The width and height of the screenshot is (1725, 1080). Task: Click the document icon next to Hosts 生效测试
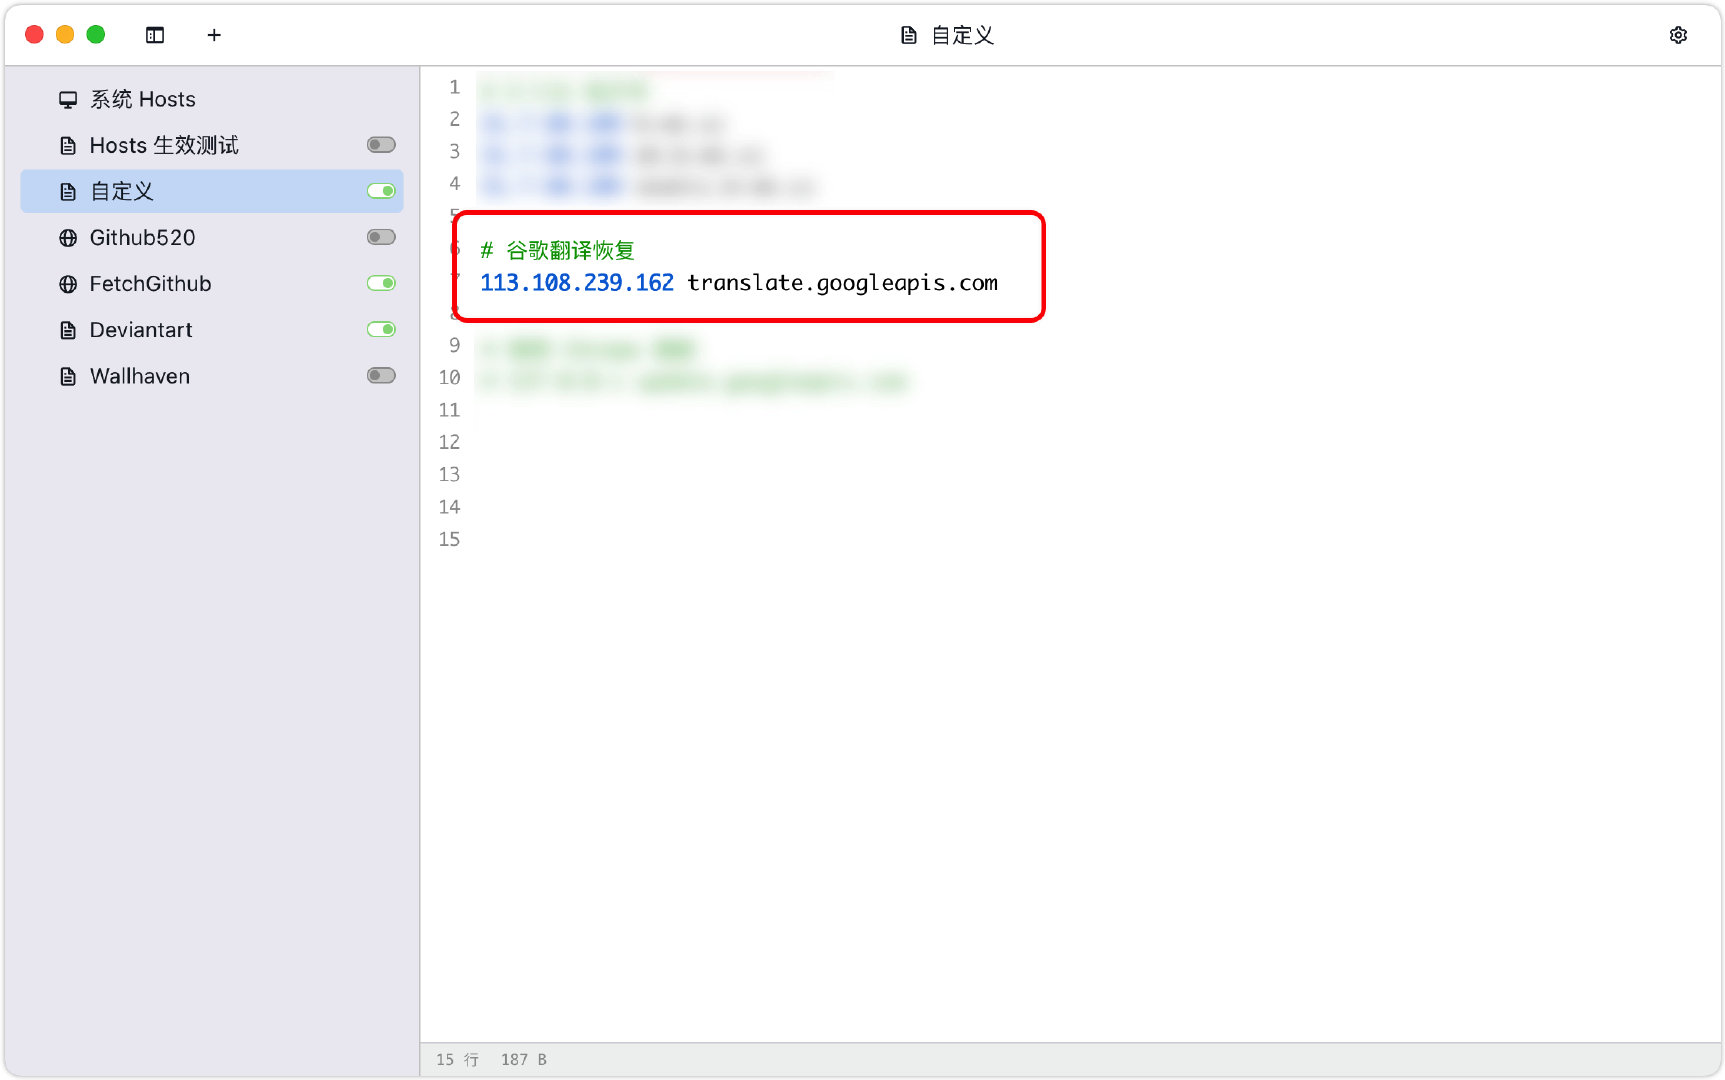click(66, 144)
